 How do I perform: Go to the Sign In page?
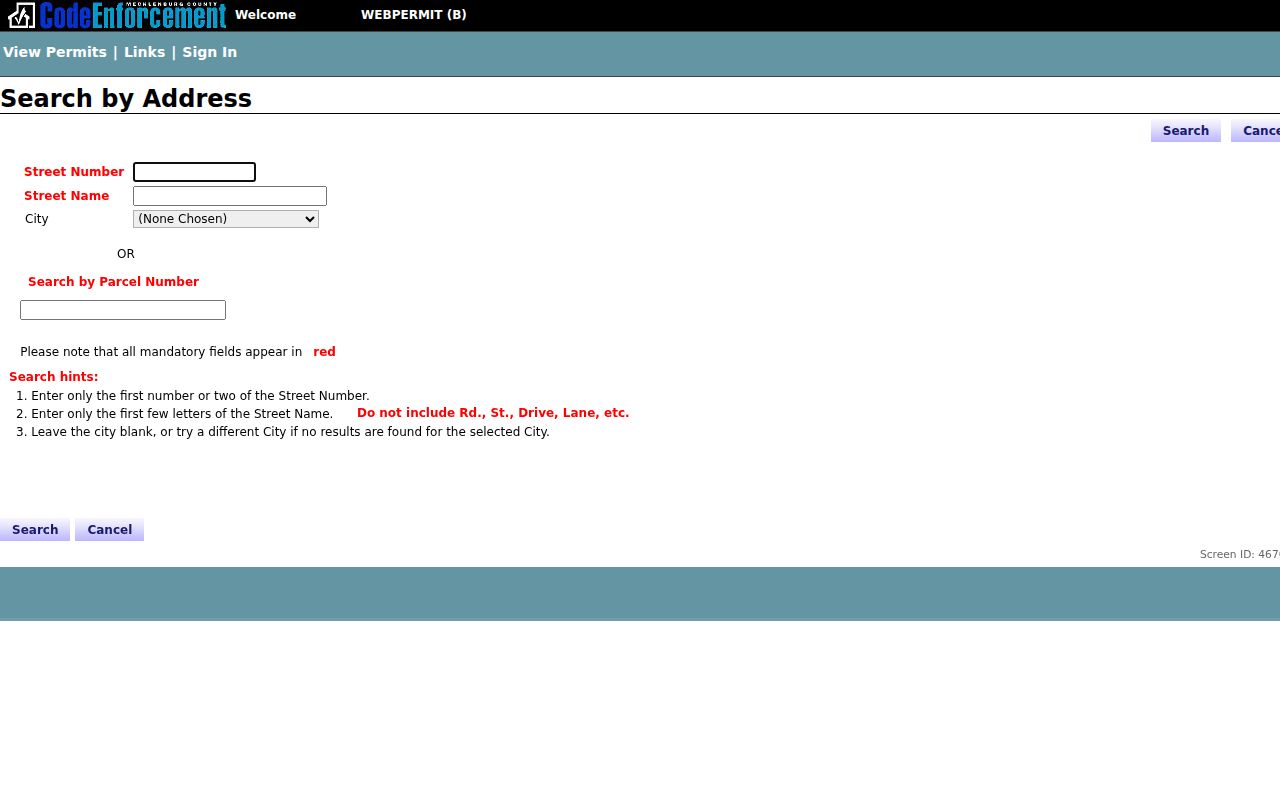[209, 52]
